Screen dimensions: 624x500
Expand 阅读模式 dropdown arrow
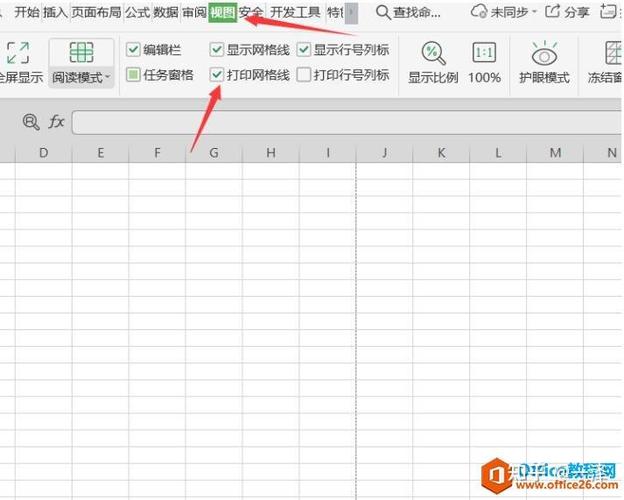108,76
